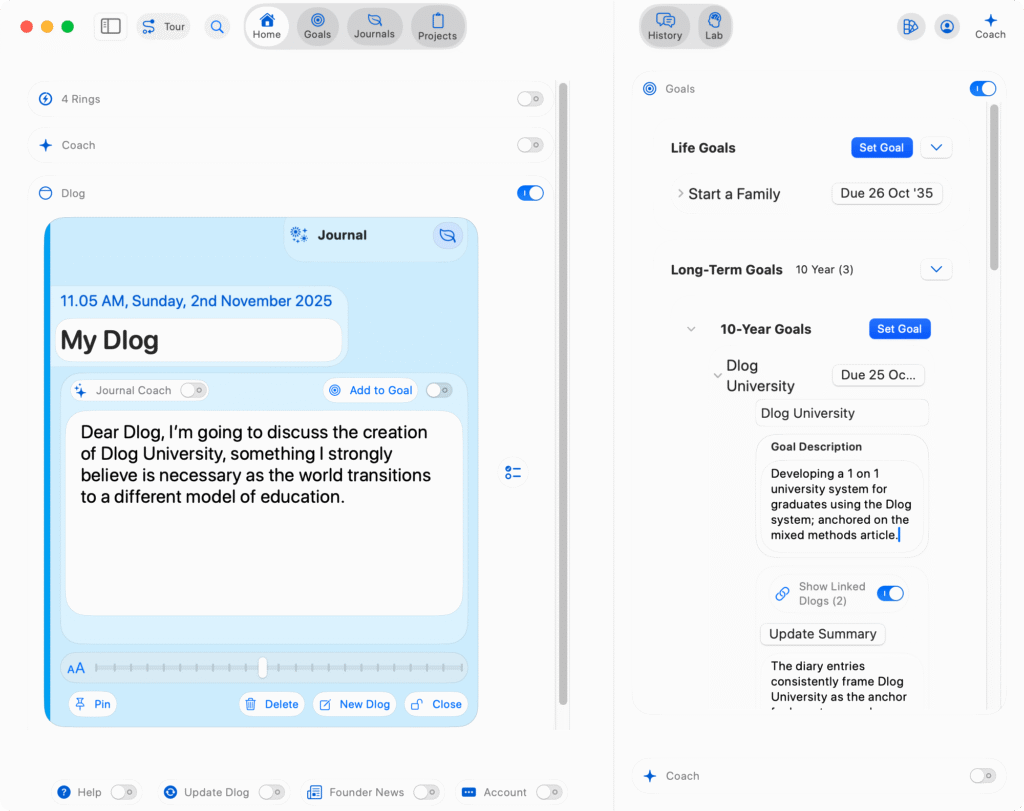The width and height of the screenshot is (1024, 811).
Task: Turn on the Journal Coach switch
Action: [x=193, y=391]
